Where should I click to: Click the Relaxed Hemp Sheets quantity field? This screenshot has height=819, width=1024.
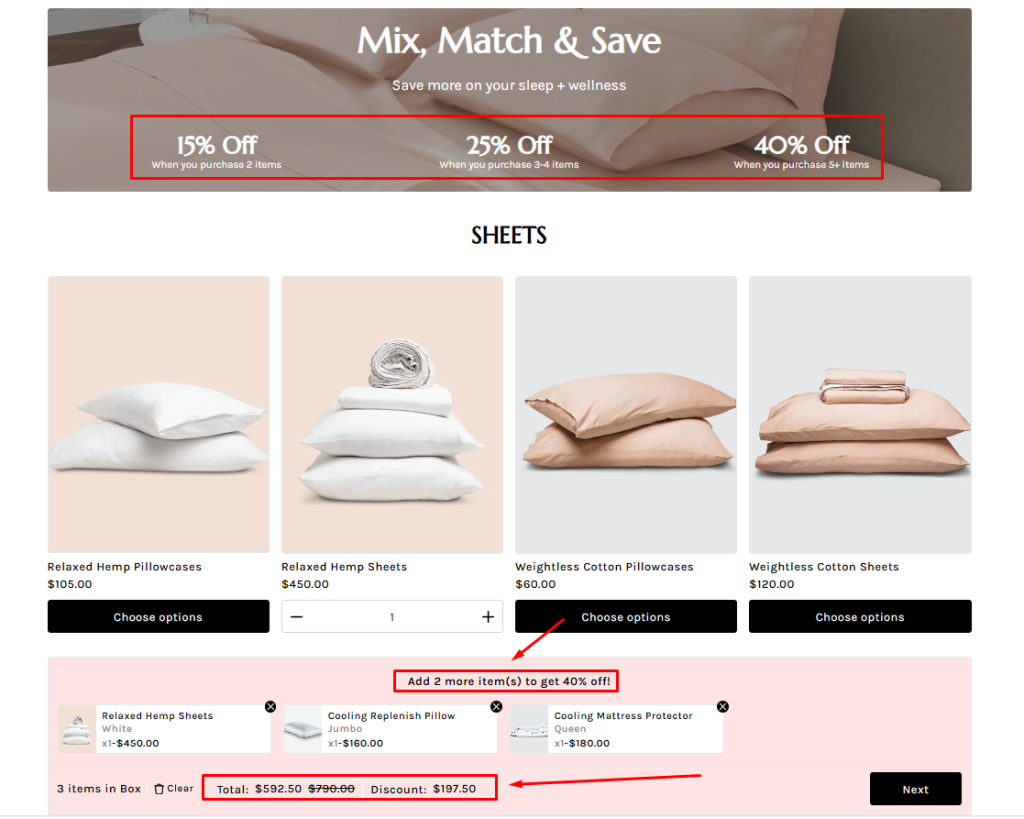(x=392, y=617)
